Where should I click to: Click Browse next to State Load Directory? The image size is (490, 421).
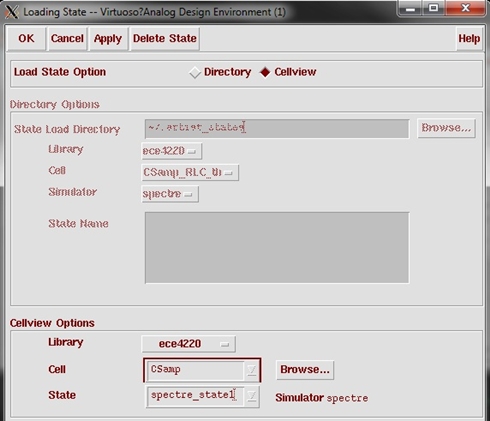(446, 128)
